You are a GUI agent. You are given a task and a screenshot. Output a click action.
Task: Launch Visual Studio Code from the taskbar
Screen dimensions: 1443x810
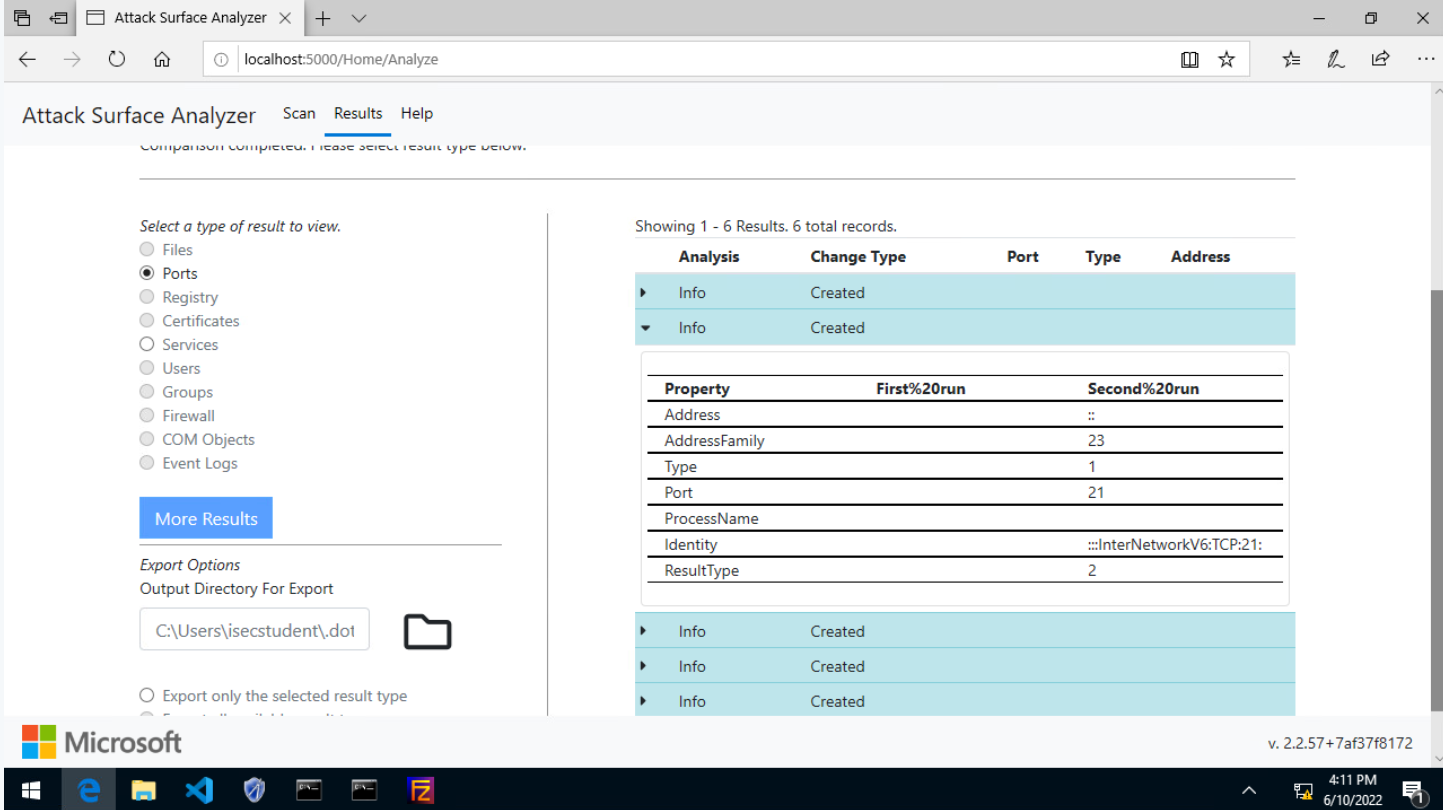(199, 790)
